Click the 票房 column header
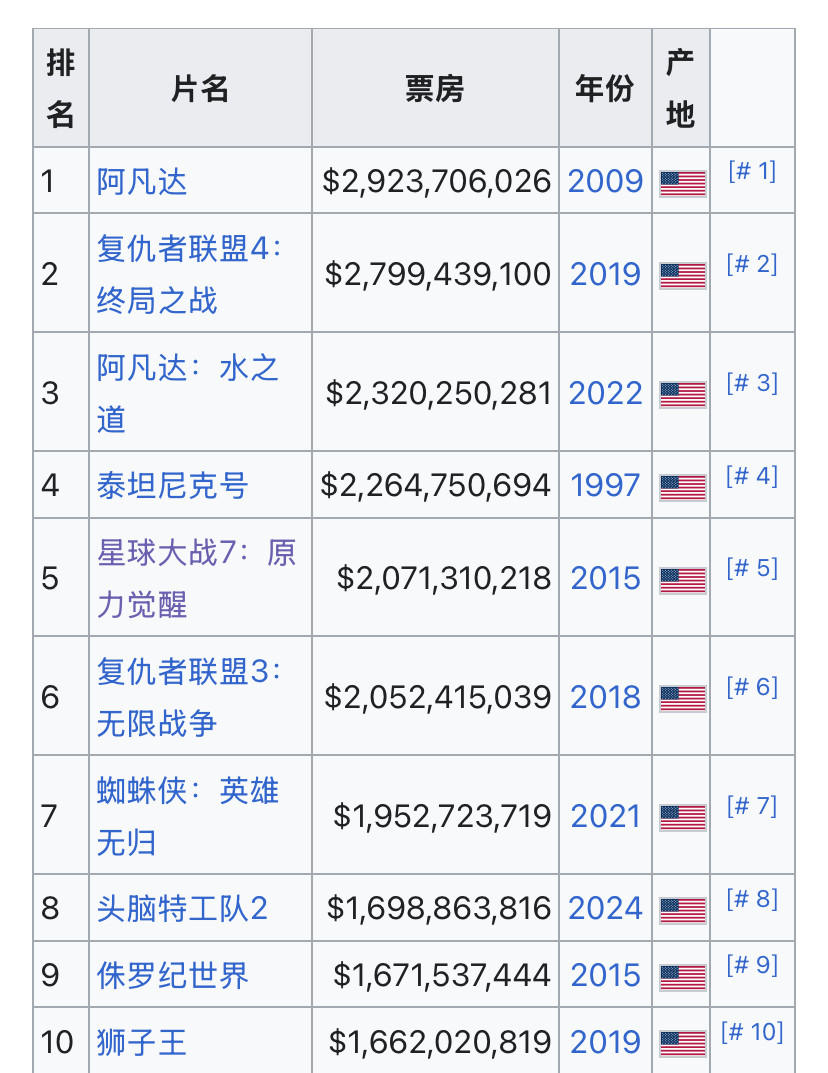Image resolution: width=828 pixels, height=1073 pixels. point(435,88)
